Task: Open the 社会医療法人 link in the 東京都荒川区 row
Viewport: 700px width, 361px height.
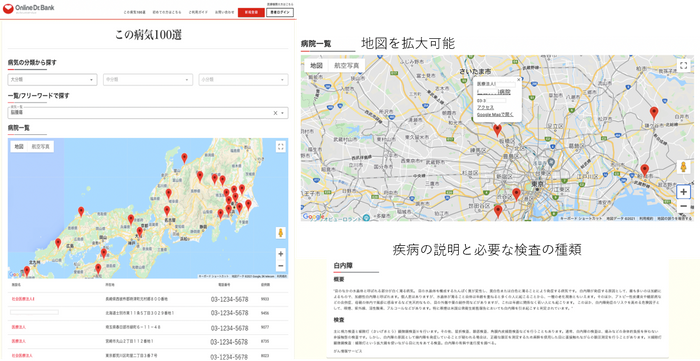Action: click(22, 356)
